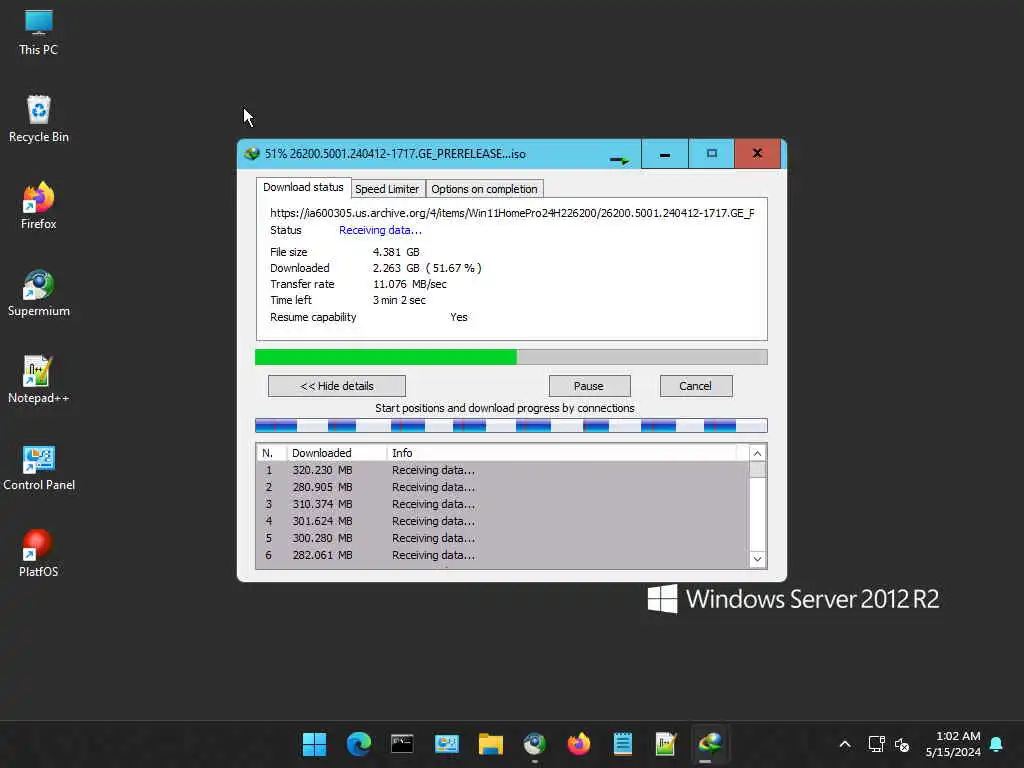Open Microsoft Edge from taskbar
This screenshot has width=1024, height=768.
click(359, 744)
